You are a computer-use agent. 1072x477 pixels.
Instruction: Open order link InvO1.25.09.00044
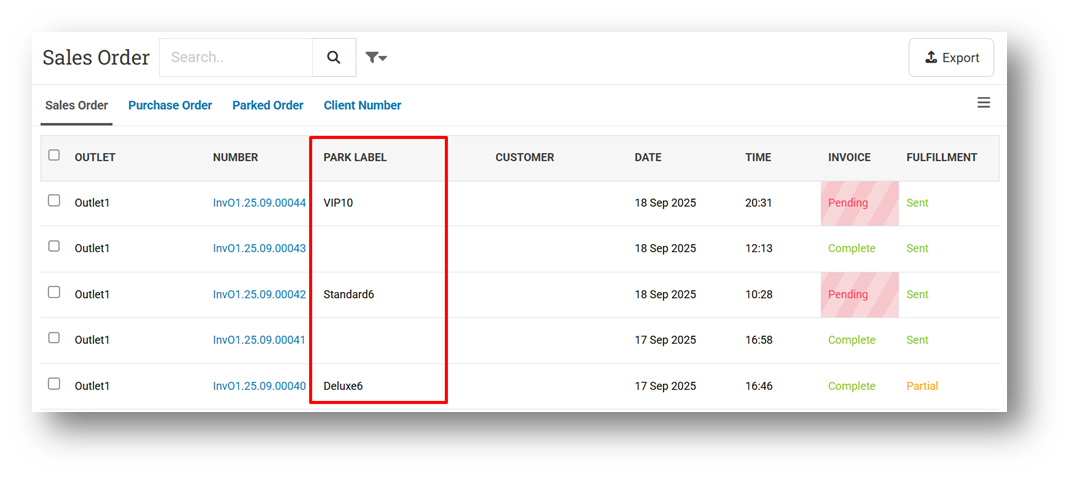259,203
